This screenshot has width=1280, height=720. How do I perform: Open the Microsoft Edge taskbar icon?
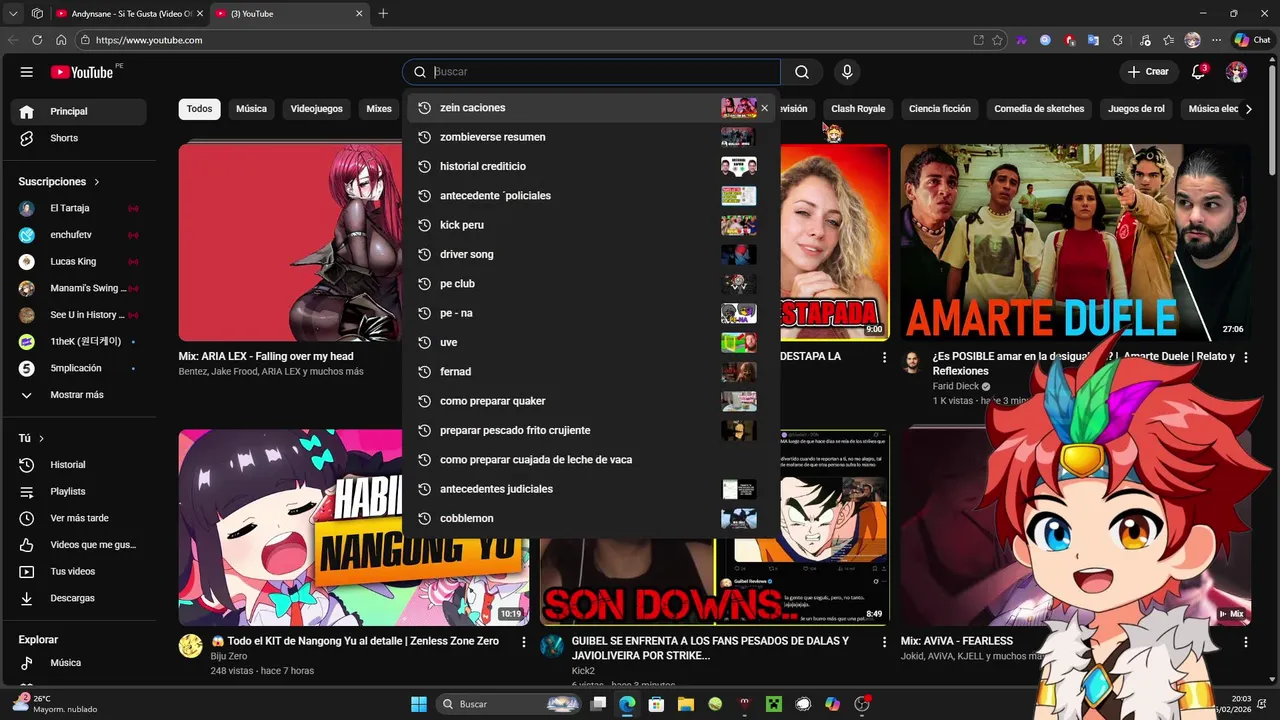coord(627,704)
